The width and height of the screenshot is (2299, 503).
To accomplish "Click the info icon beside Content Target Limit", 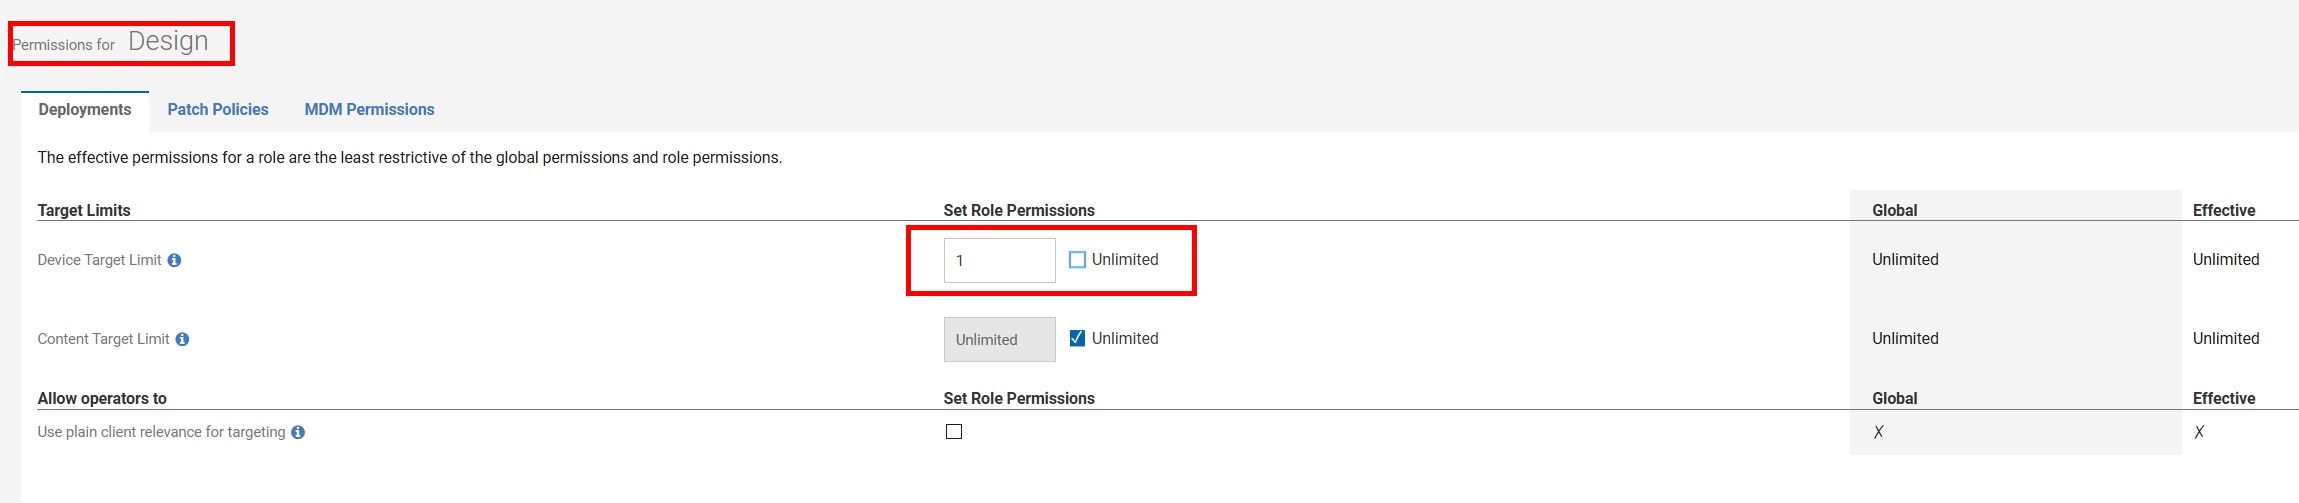I will (x=182, y=339).
